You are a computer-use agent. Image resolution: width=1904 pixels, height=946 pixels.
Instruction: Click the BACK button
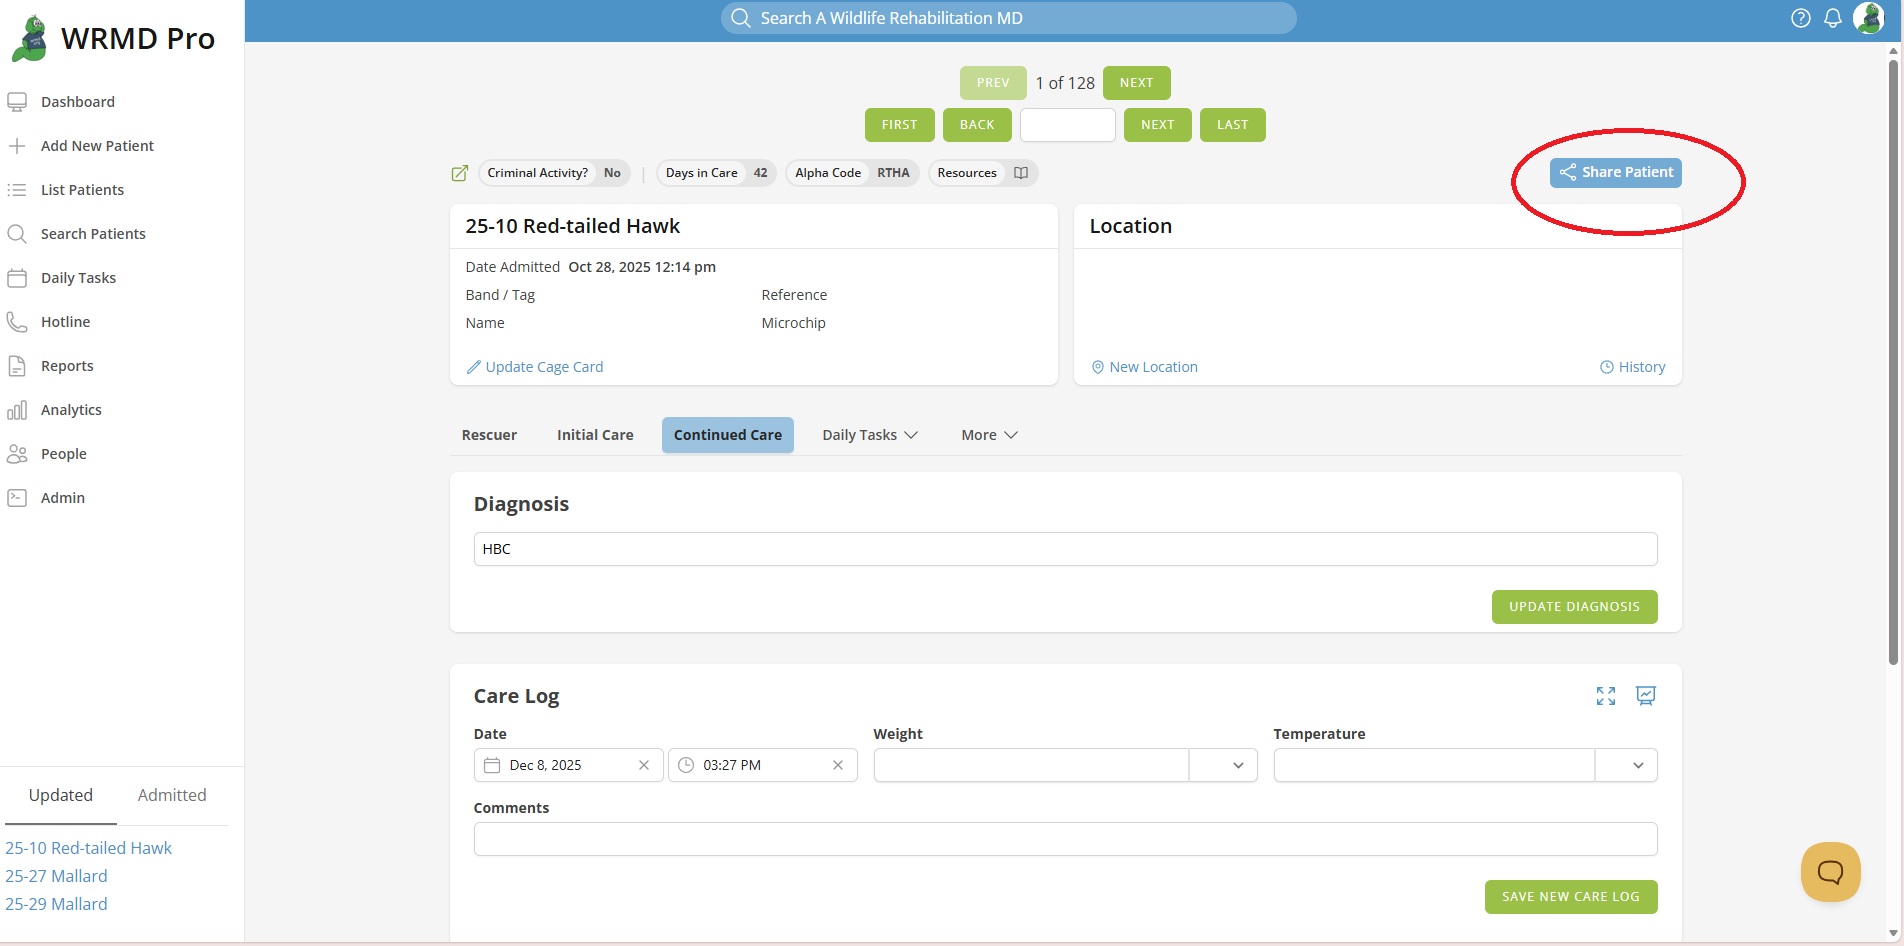(x=977, y=125)
